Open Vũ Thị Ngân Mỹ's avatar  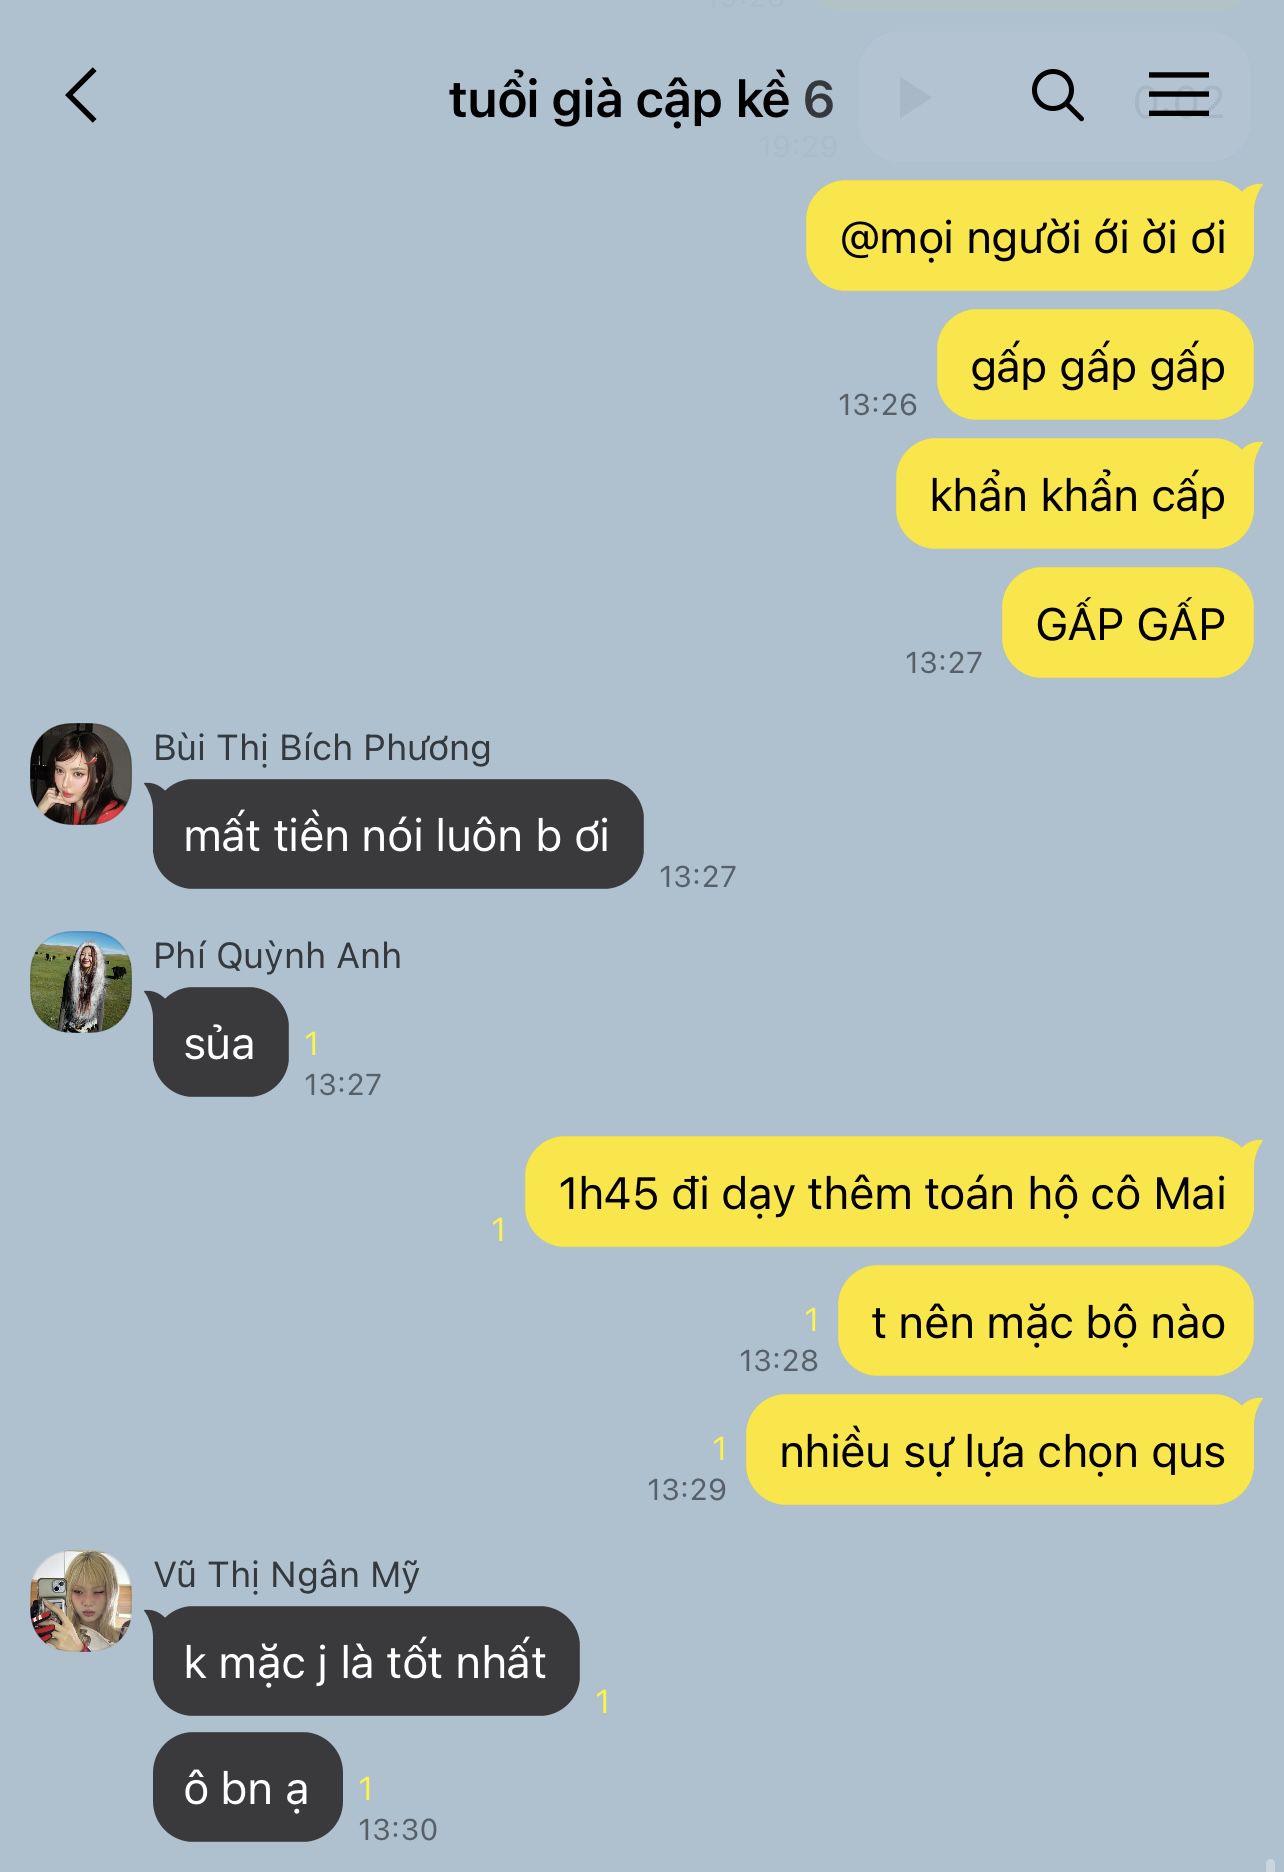pyautogui.click(x=81, y=1601)
